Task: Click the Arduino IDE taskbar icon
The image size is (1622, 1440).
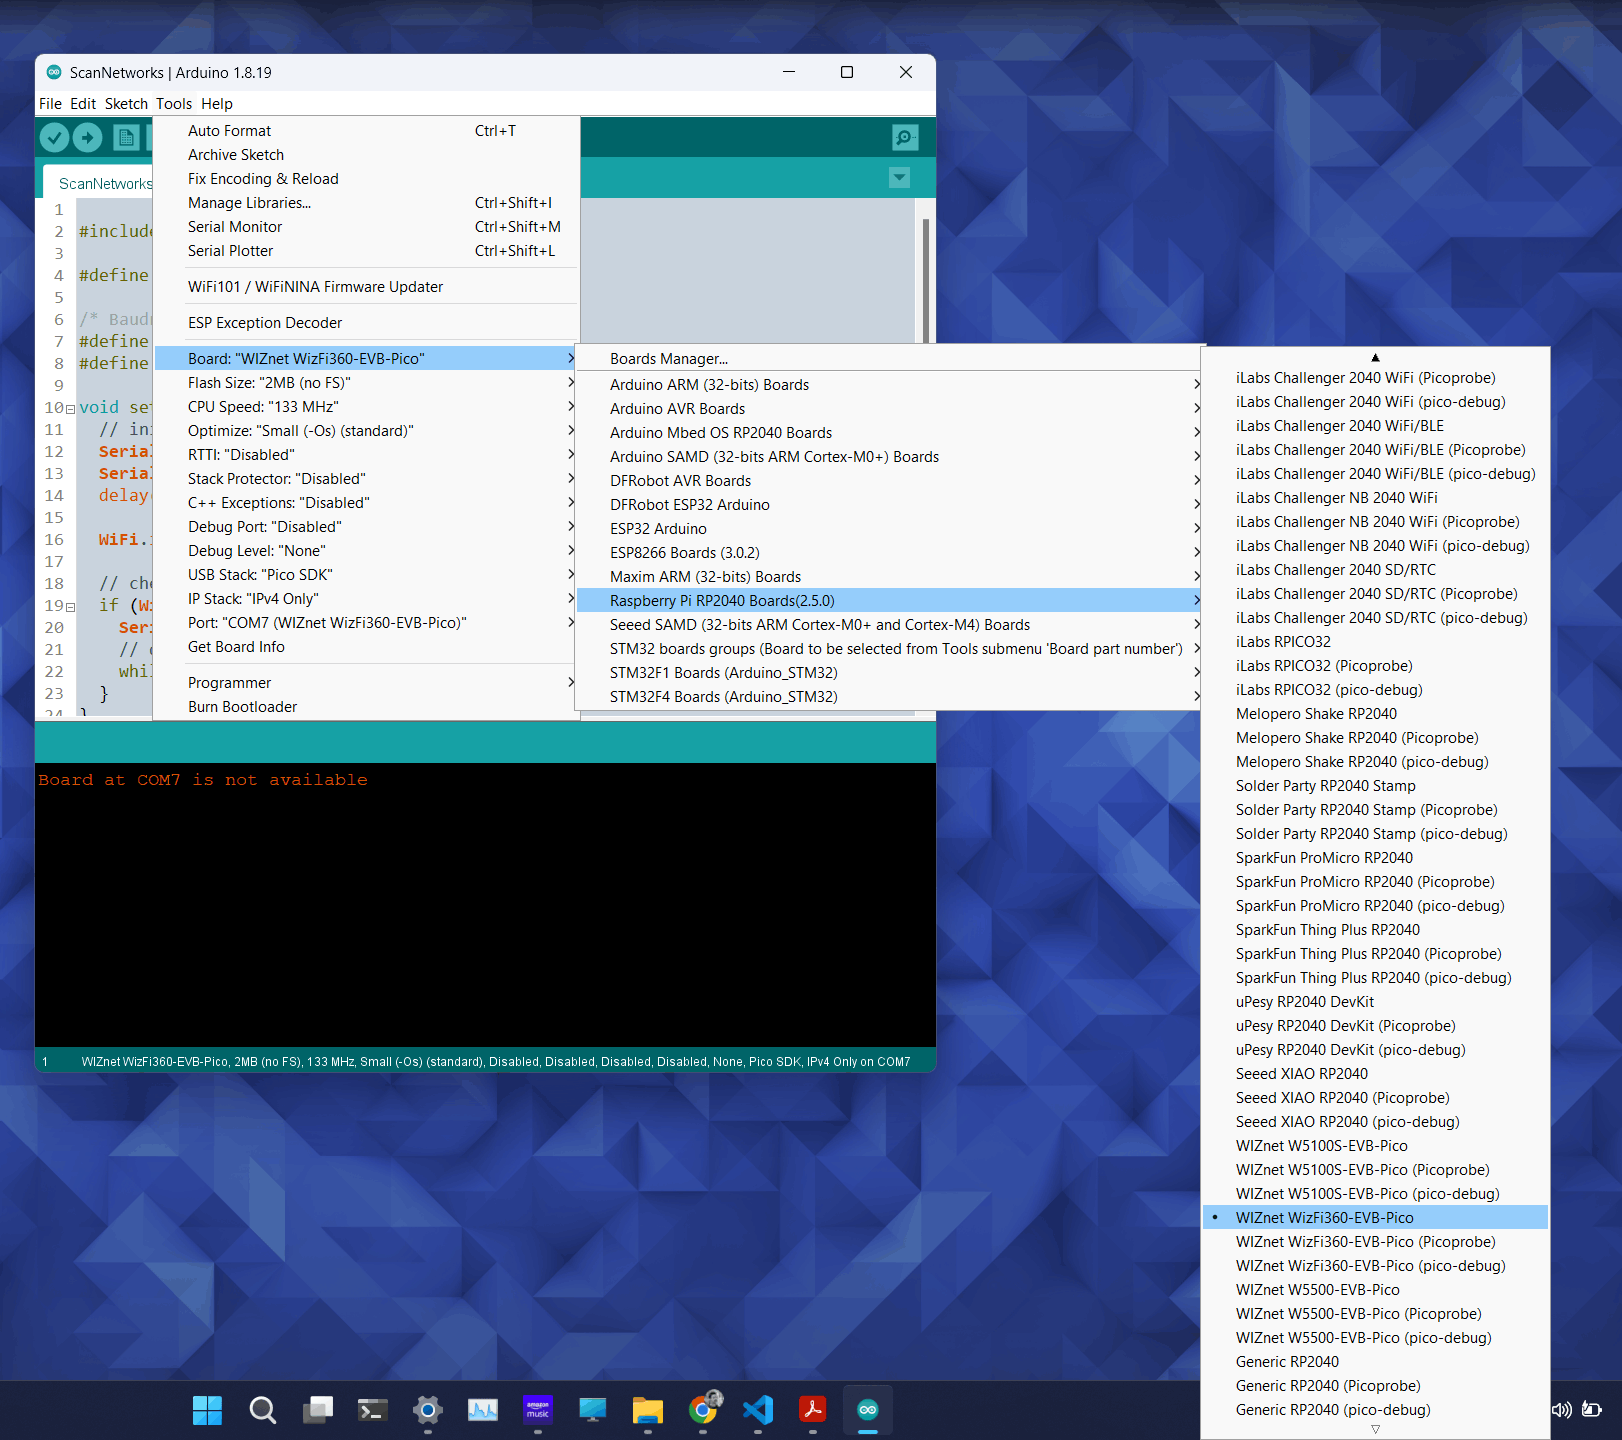Action: [x=868, y=1410]
